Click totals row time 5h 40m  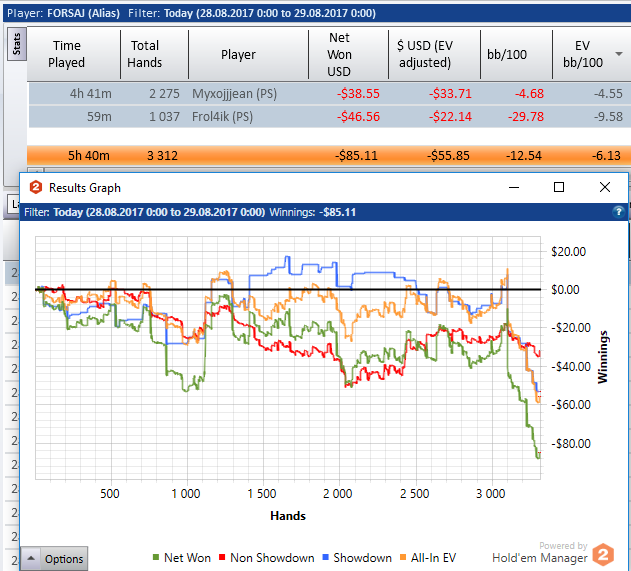click(89, 156)
